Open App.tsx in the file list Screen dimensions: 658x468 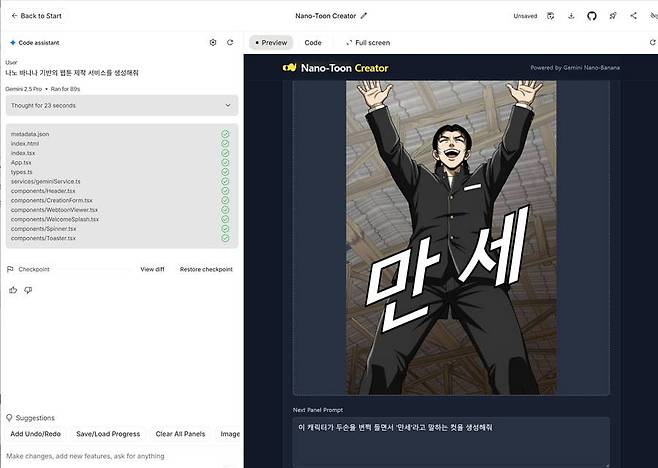(x=21, y=162)
